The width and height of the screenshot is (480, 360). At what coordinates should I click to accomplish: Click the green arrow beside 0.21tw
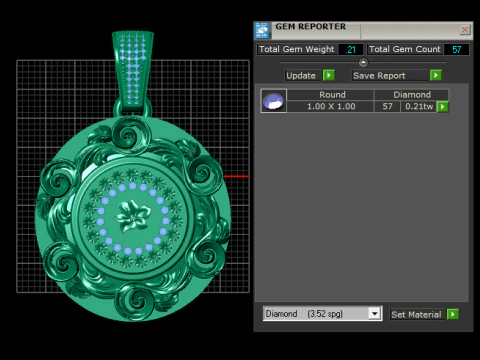point(442,107)
